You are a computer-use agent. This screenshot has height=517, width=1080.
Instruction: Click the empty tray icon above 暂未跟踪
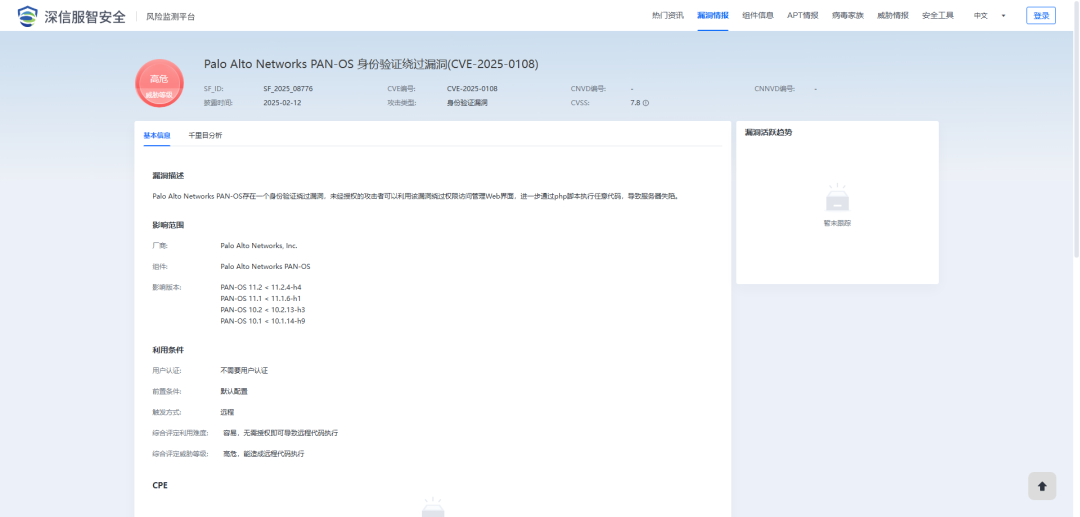(x=837, y=198)
